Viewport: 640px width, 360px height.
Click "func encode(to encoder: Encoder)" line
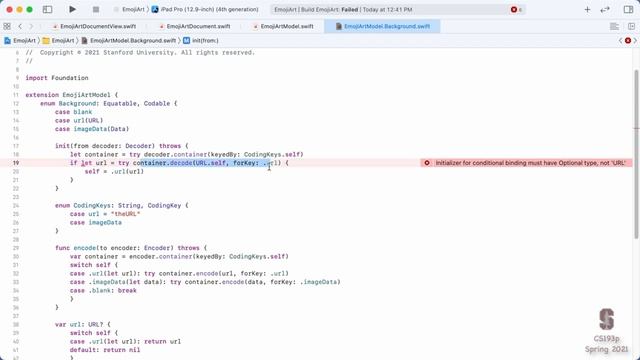[131, 248]
